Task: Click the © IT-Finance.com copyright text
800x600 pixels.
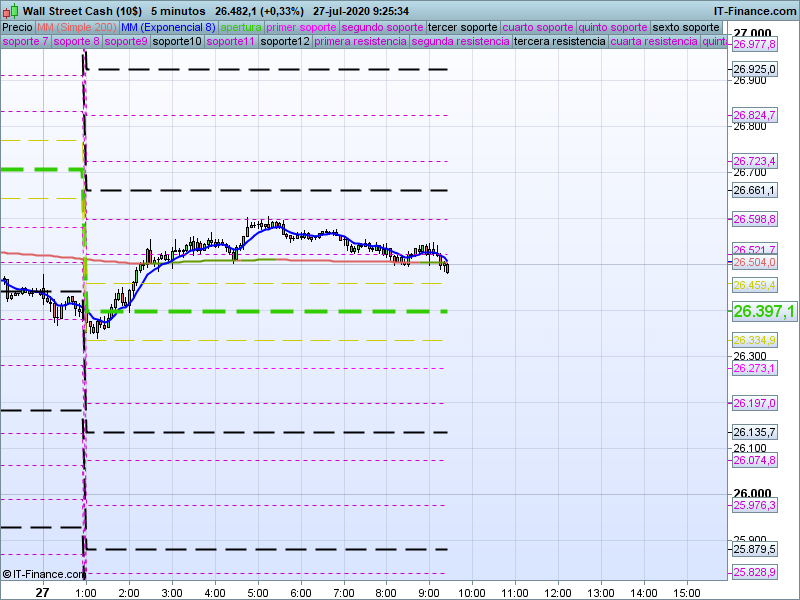Action: (45, 574)
